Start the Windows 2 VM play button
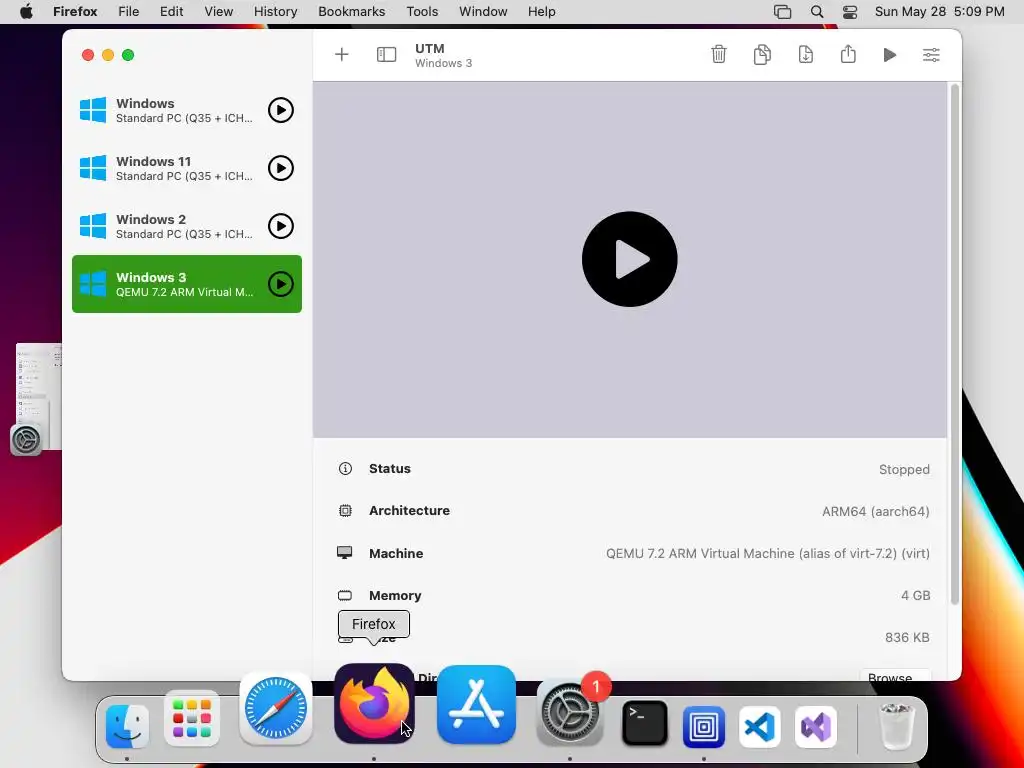 click(281, 226)
